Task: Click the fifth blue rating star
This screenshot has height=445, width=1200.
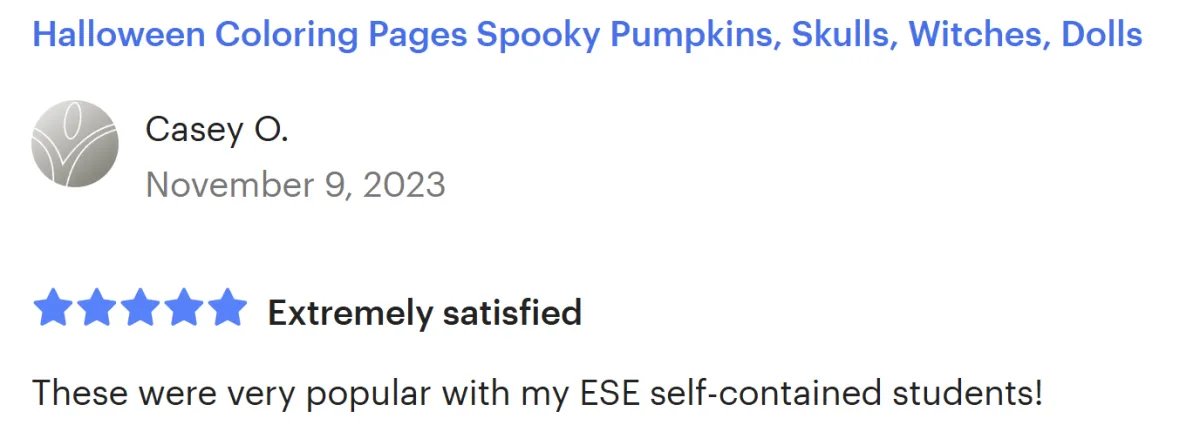Action: coord(226,308)
